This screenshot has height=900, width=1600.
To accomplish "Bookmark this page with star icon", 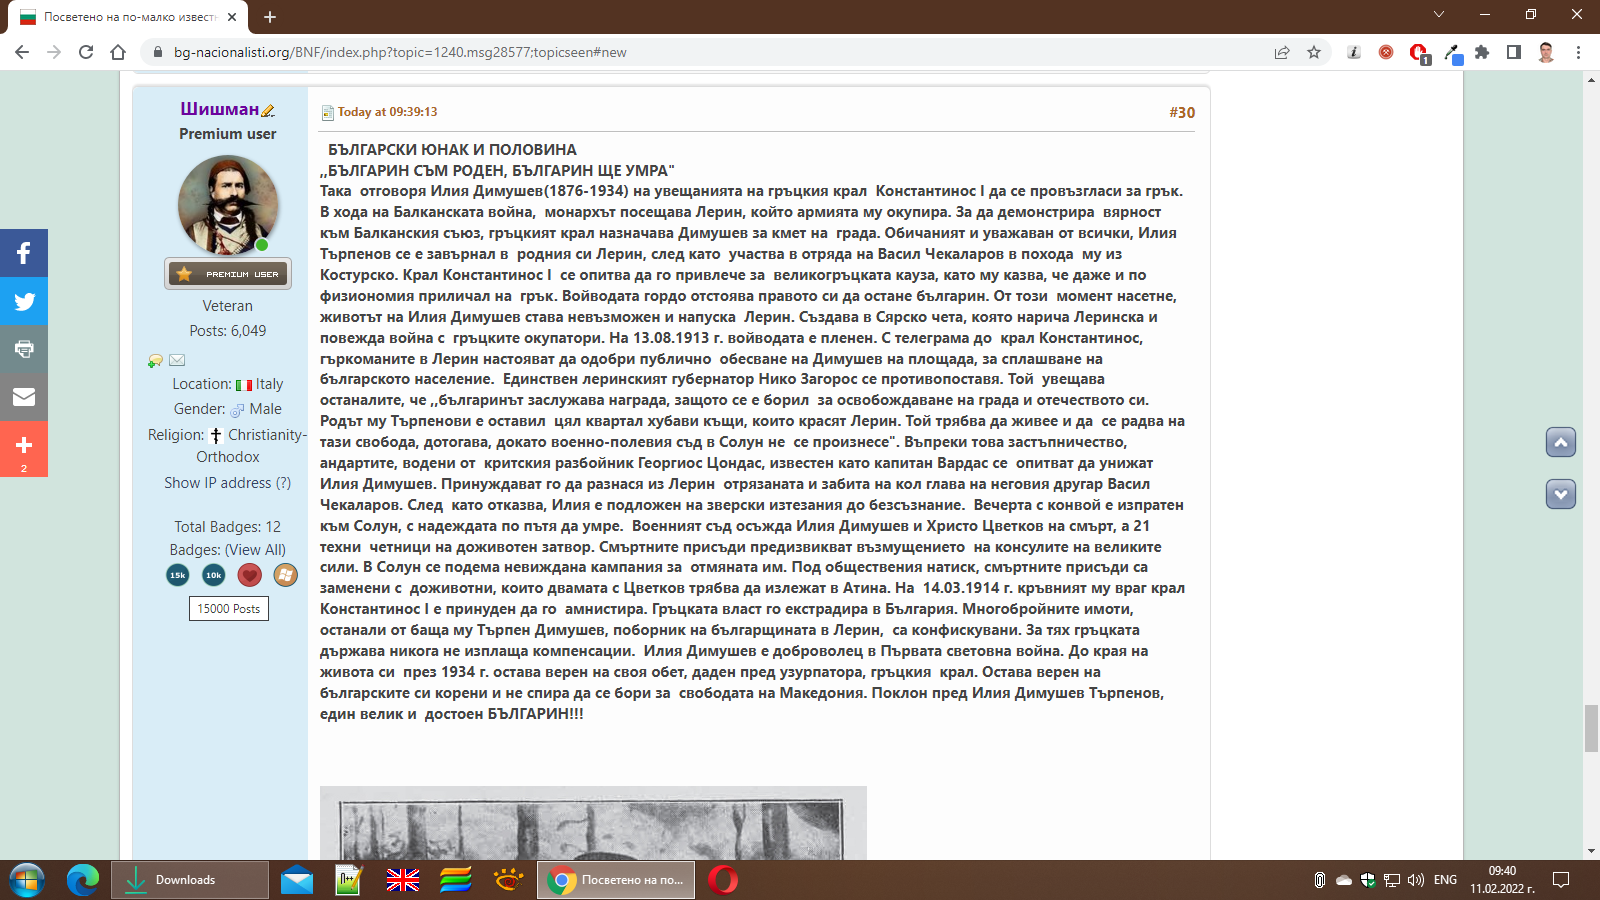I will [x=1314, y=52].
